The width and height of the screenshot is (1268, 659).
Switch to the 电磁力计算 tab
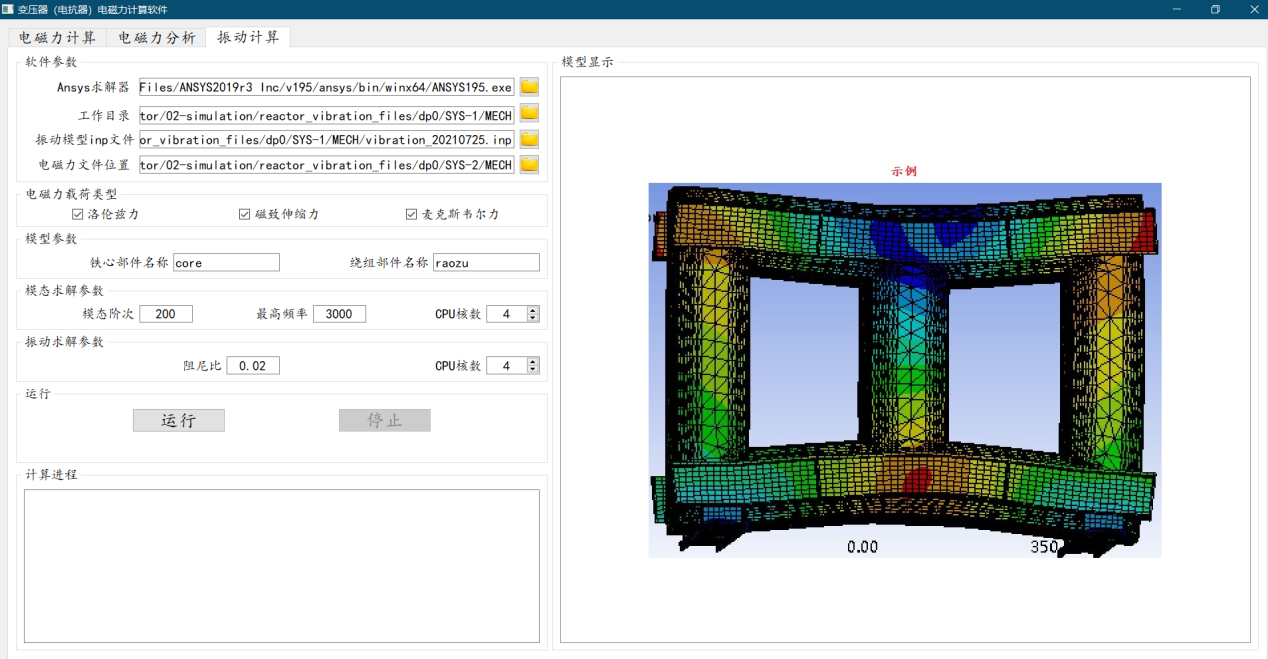click(x=58, y=38)
